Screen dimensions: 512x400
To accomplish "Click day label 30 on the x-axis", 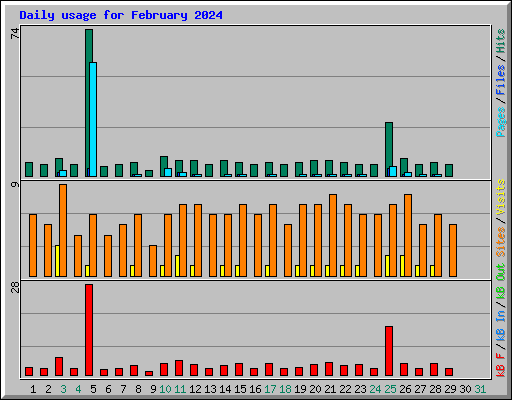I will pos(465,389).
